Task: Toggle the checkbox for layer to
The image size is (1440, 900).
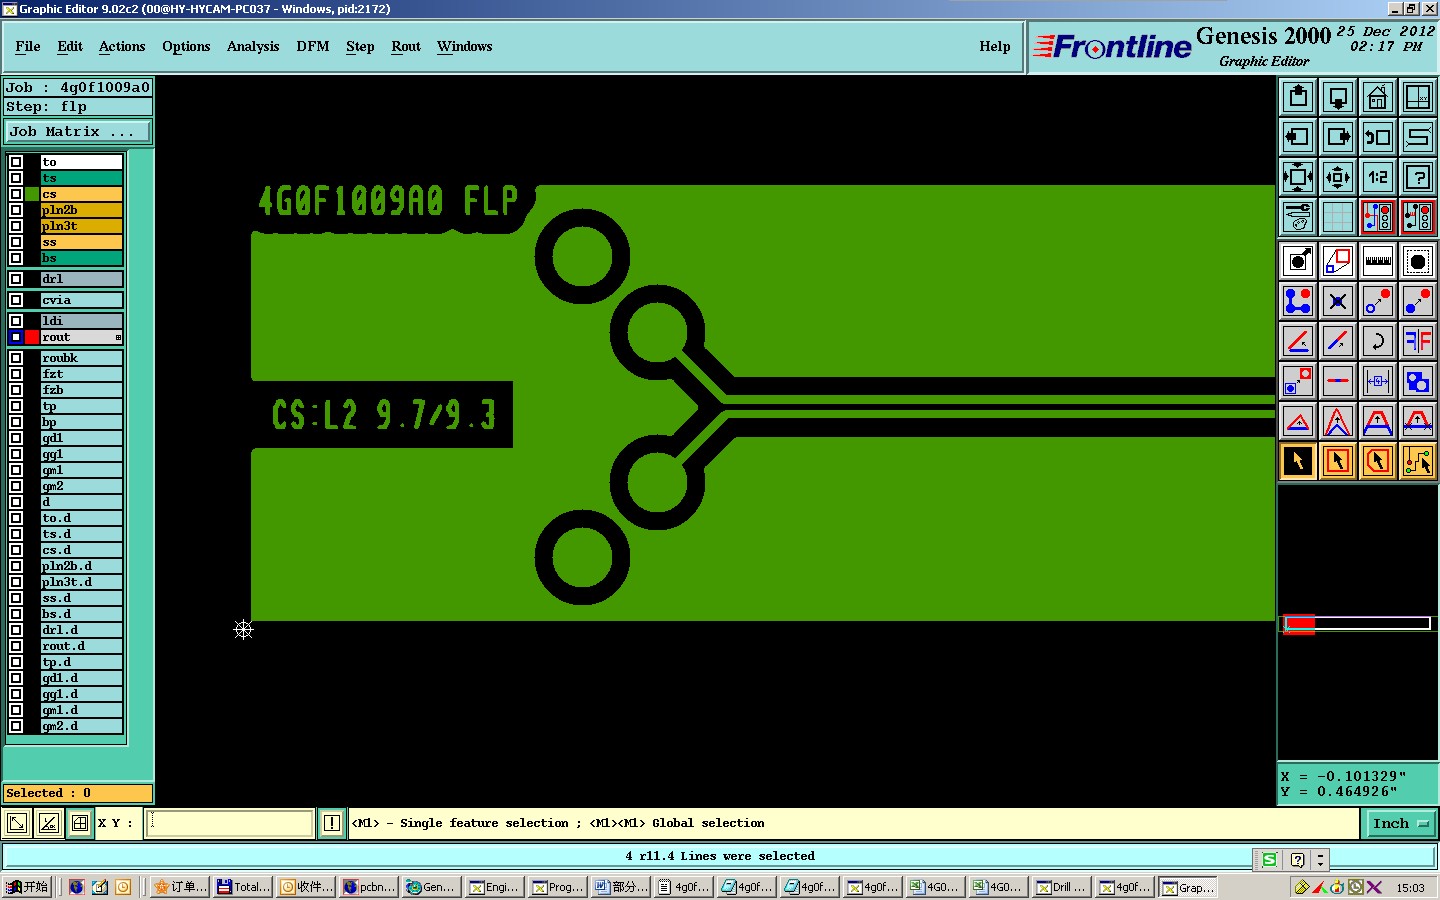Action: (x=16, y=162)
